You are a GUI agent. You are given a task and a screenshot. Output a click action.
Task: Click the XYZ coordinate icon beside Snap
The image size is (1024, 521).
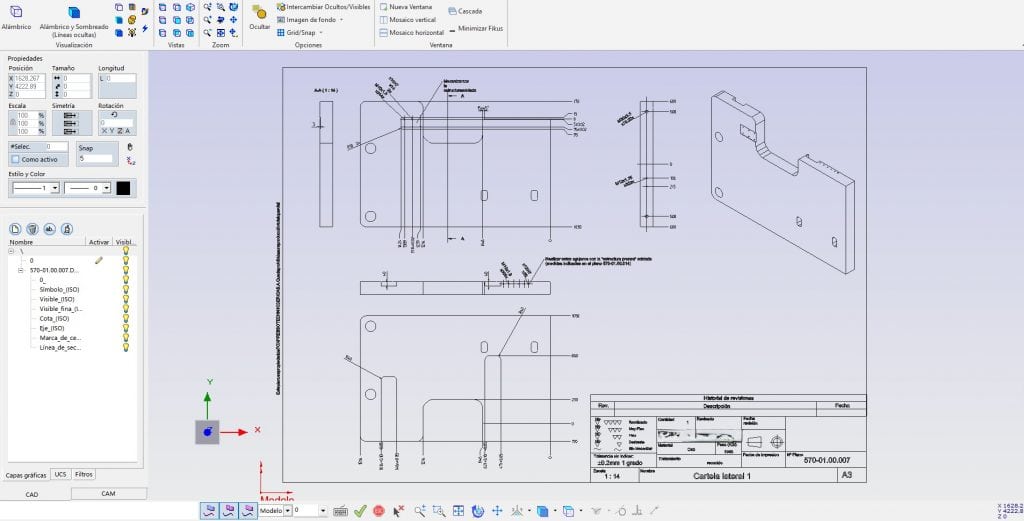pyautogui.click(x=131, y=161)
